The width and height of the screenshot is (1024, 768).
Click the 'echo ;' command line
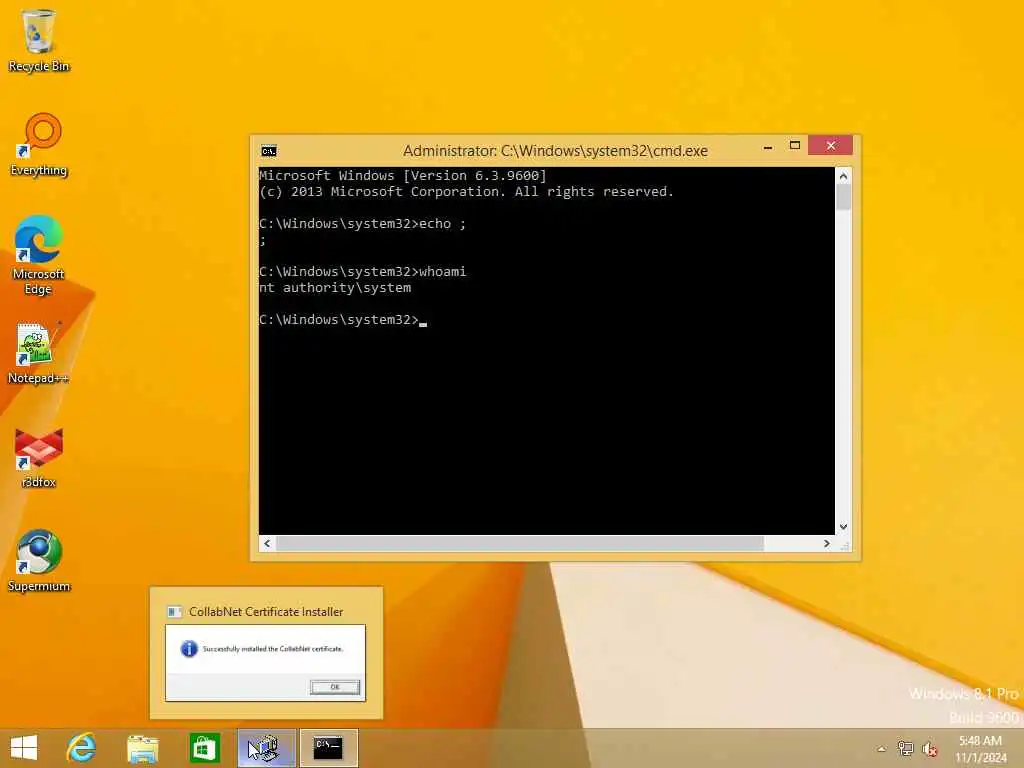tap(362, 224)
